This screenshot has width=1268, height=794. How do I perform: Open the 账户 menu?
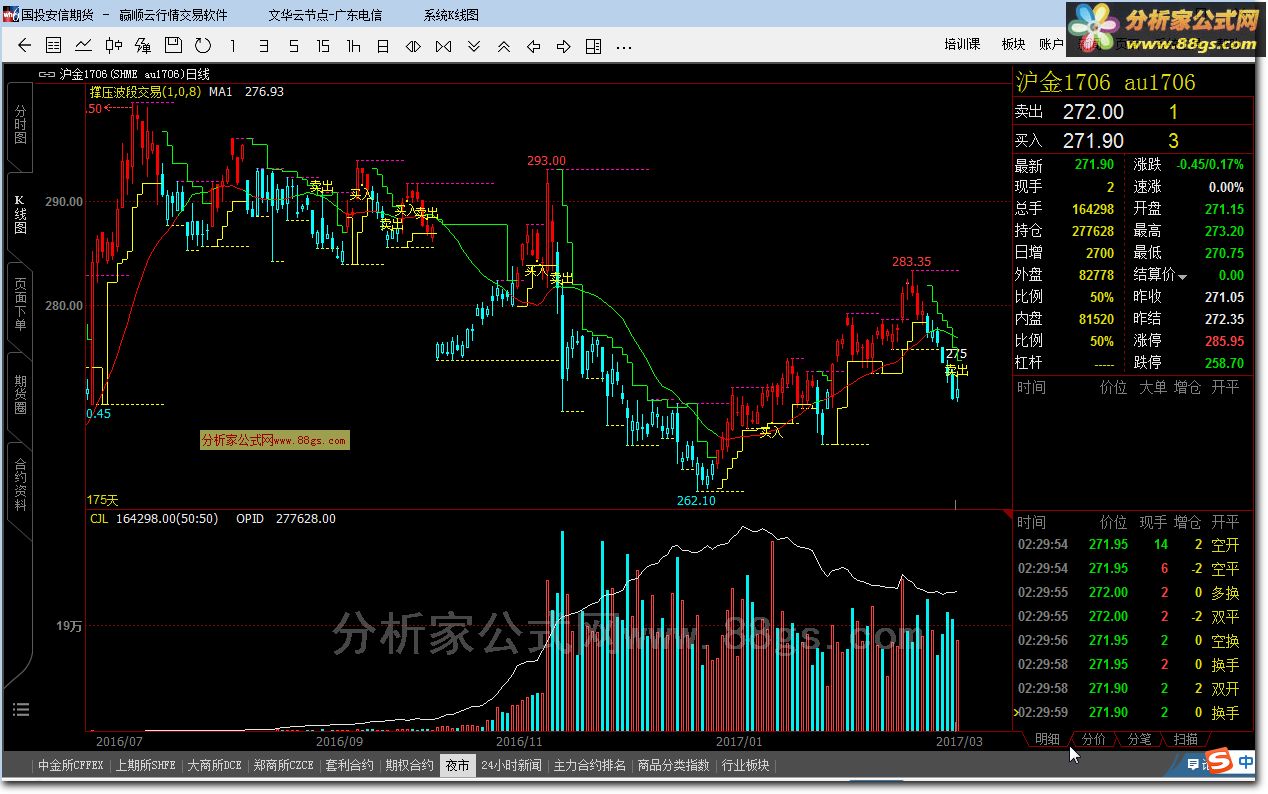(1051, 44)
